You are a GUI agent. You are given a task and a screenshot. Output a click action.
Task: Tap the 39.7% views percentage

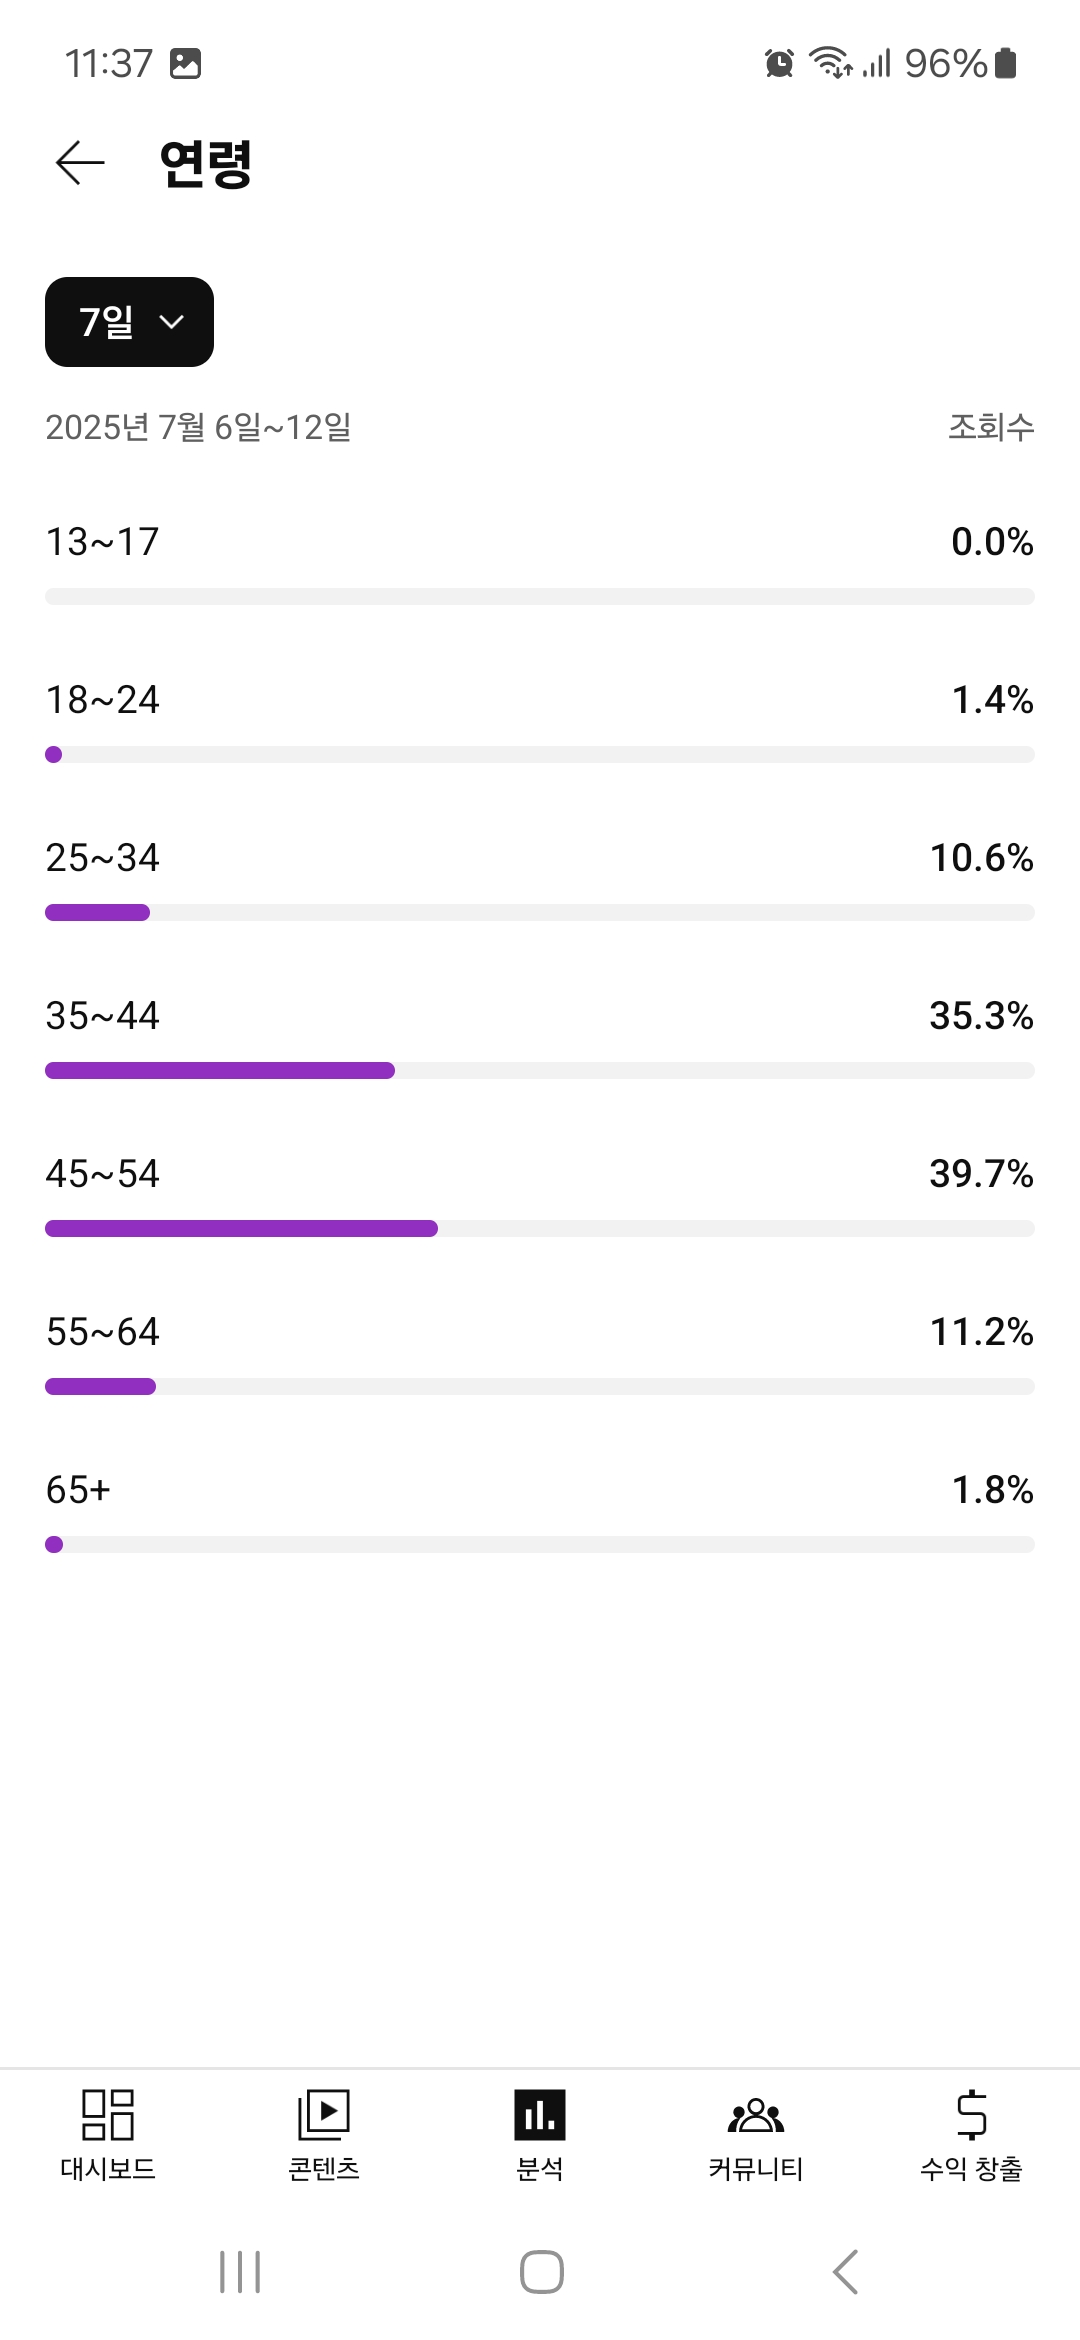[x=981, y=1174]
